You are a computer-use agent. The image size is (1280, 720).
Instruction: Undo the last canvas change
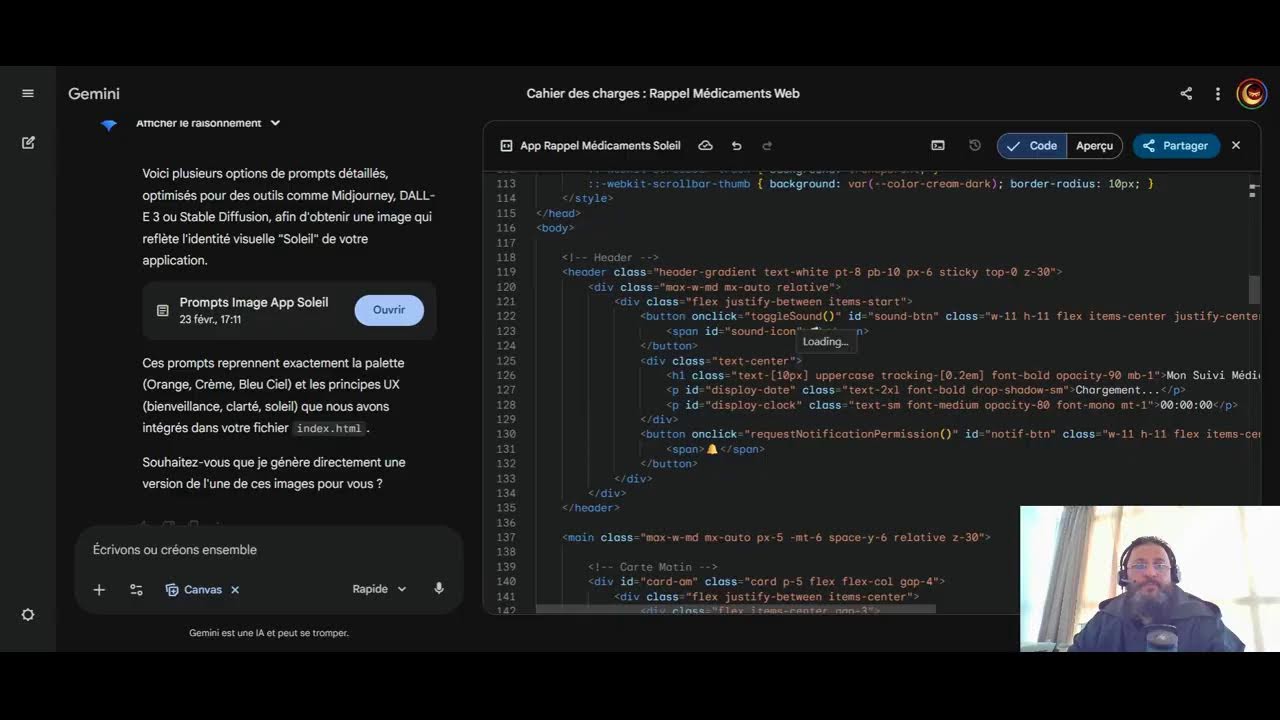click(737, 145)
